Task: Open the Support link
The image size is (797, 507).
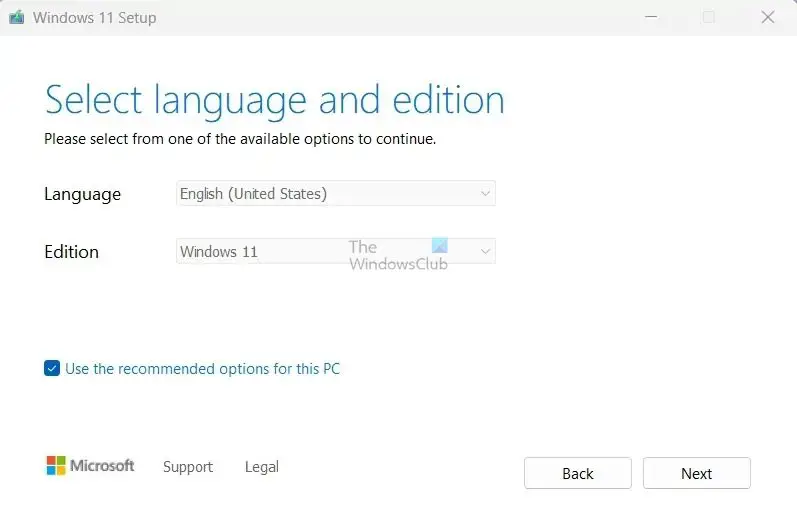Action: point(188,467)
